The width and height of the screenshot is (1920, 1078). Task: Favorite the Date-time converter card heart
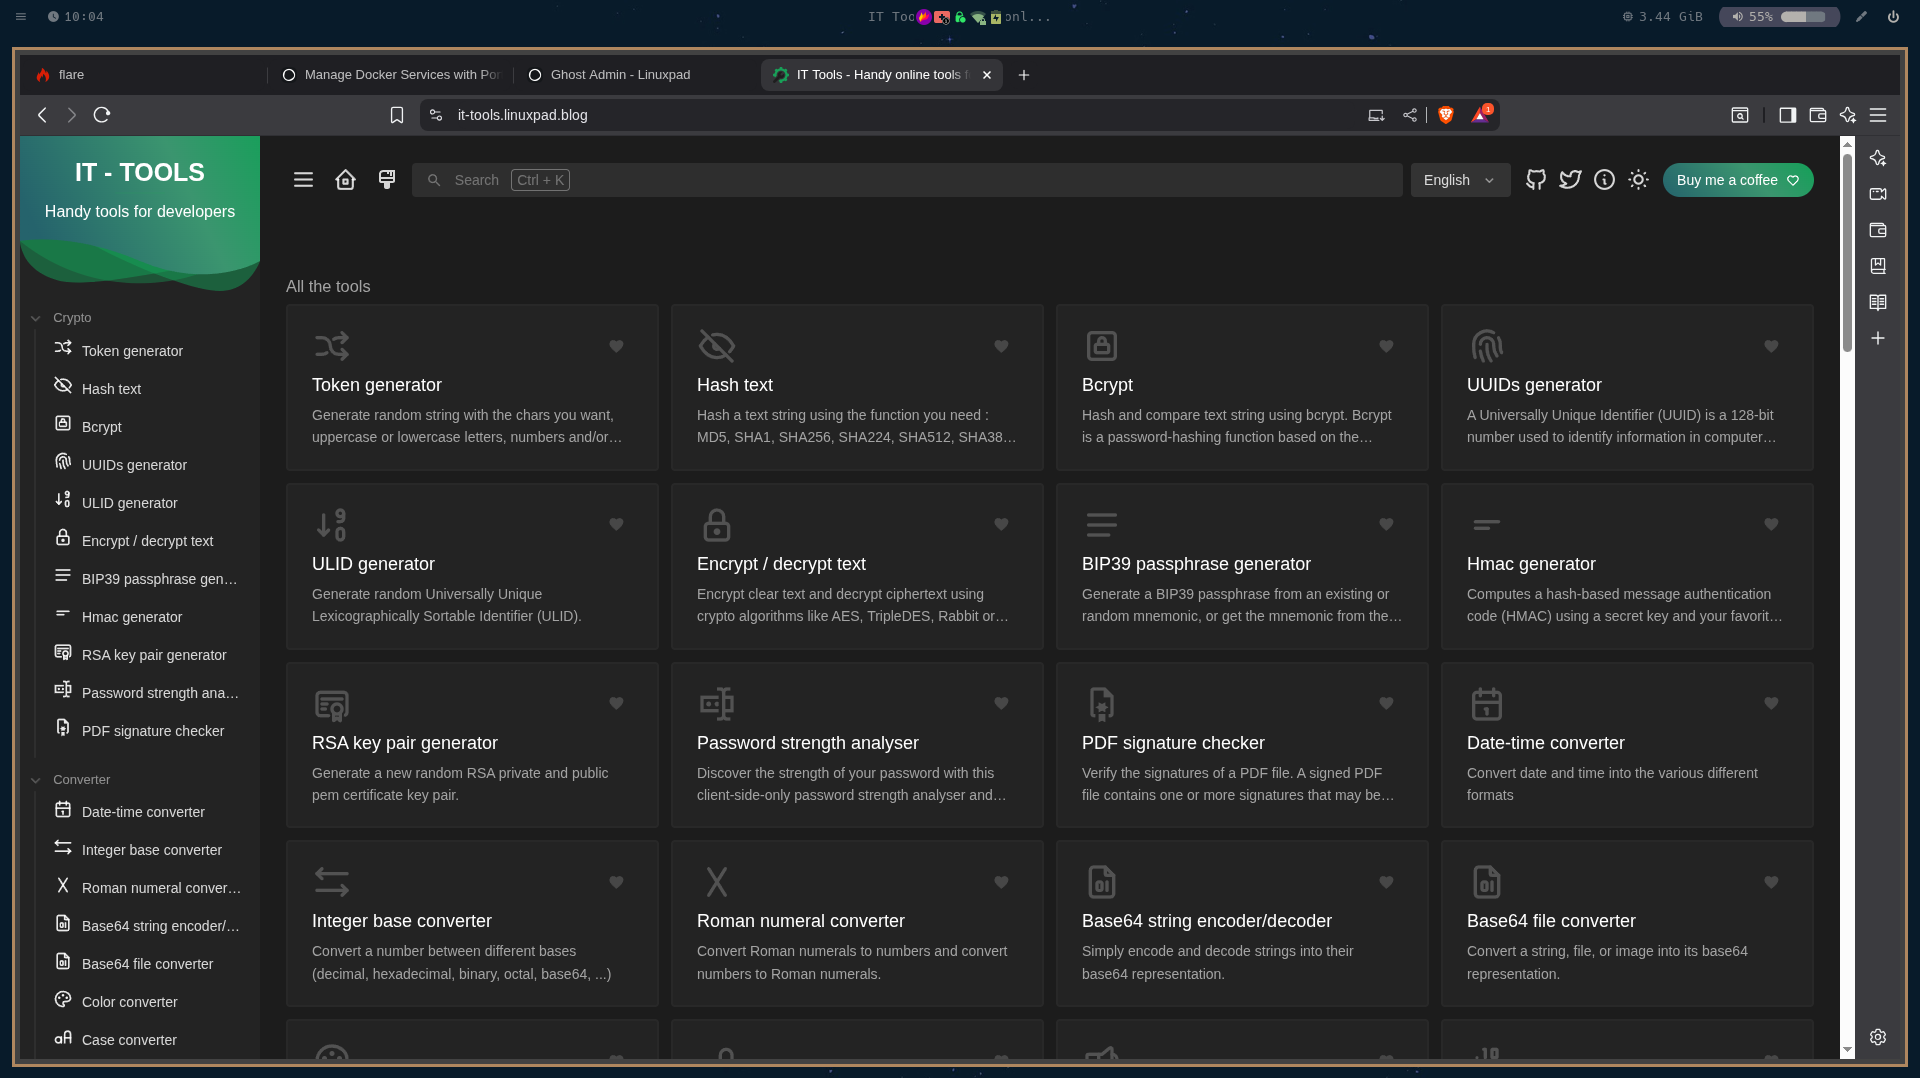[x=1771, y=703]
